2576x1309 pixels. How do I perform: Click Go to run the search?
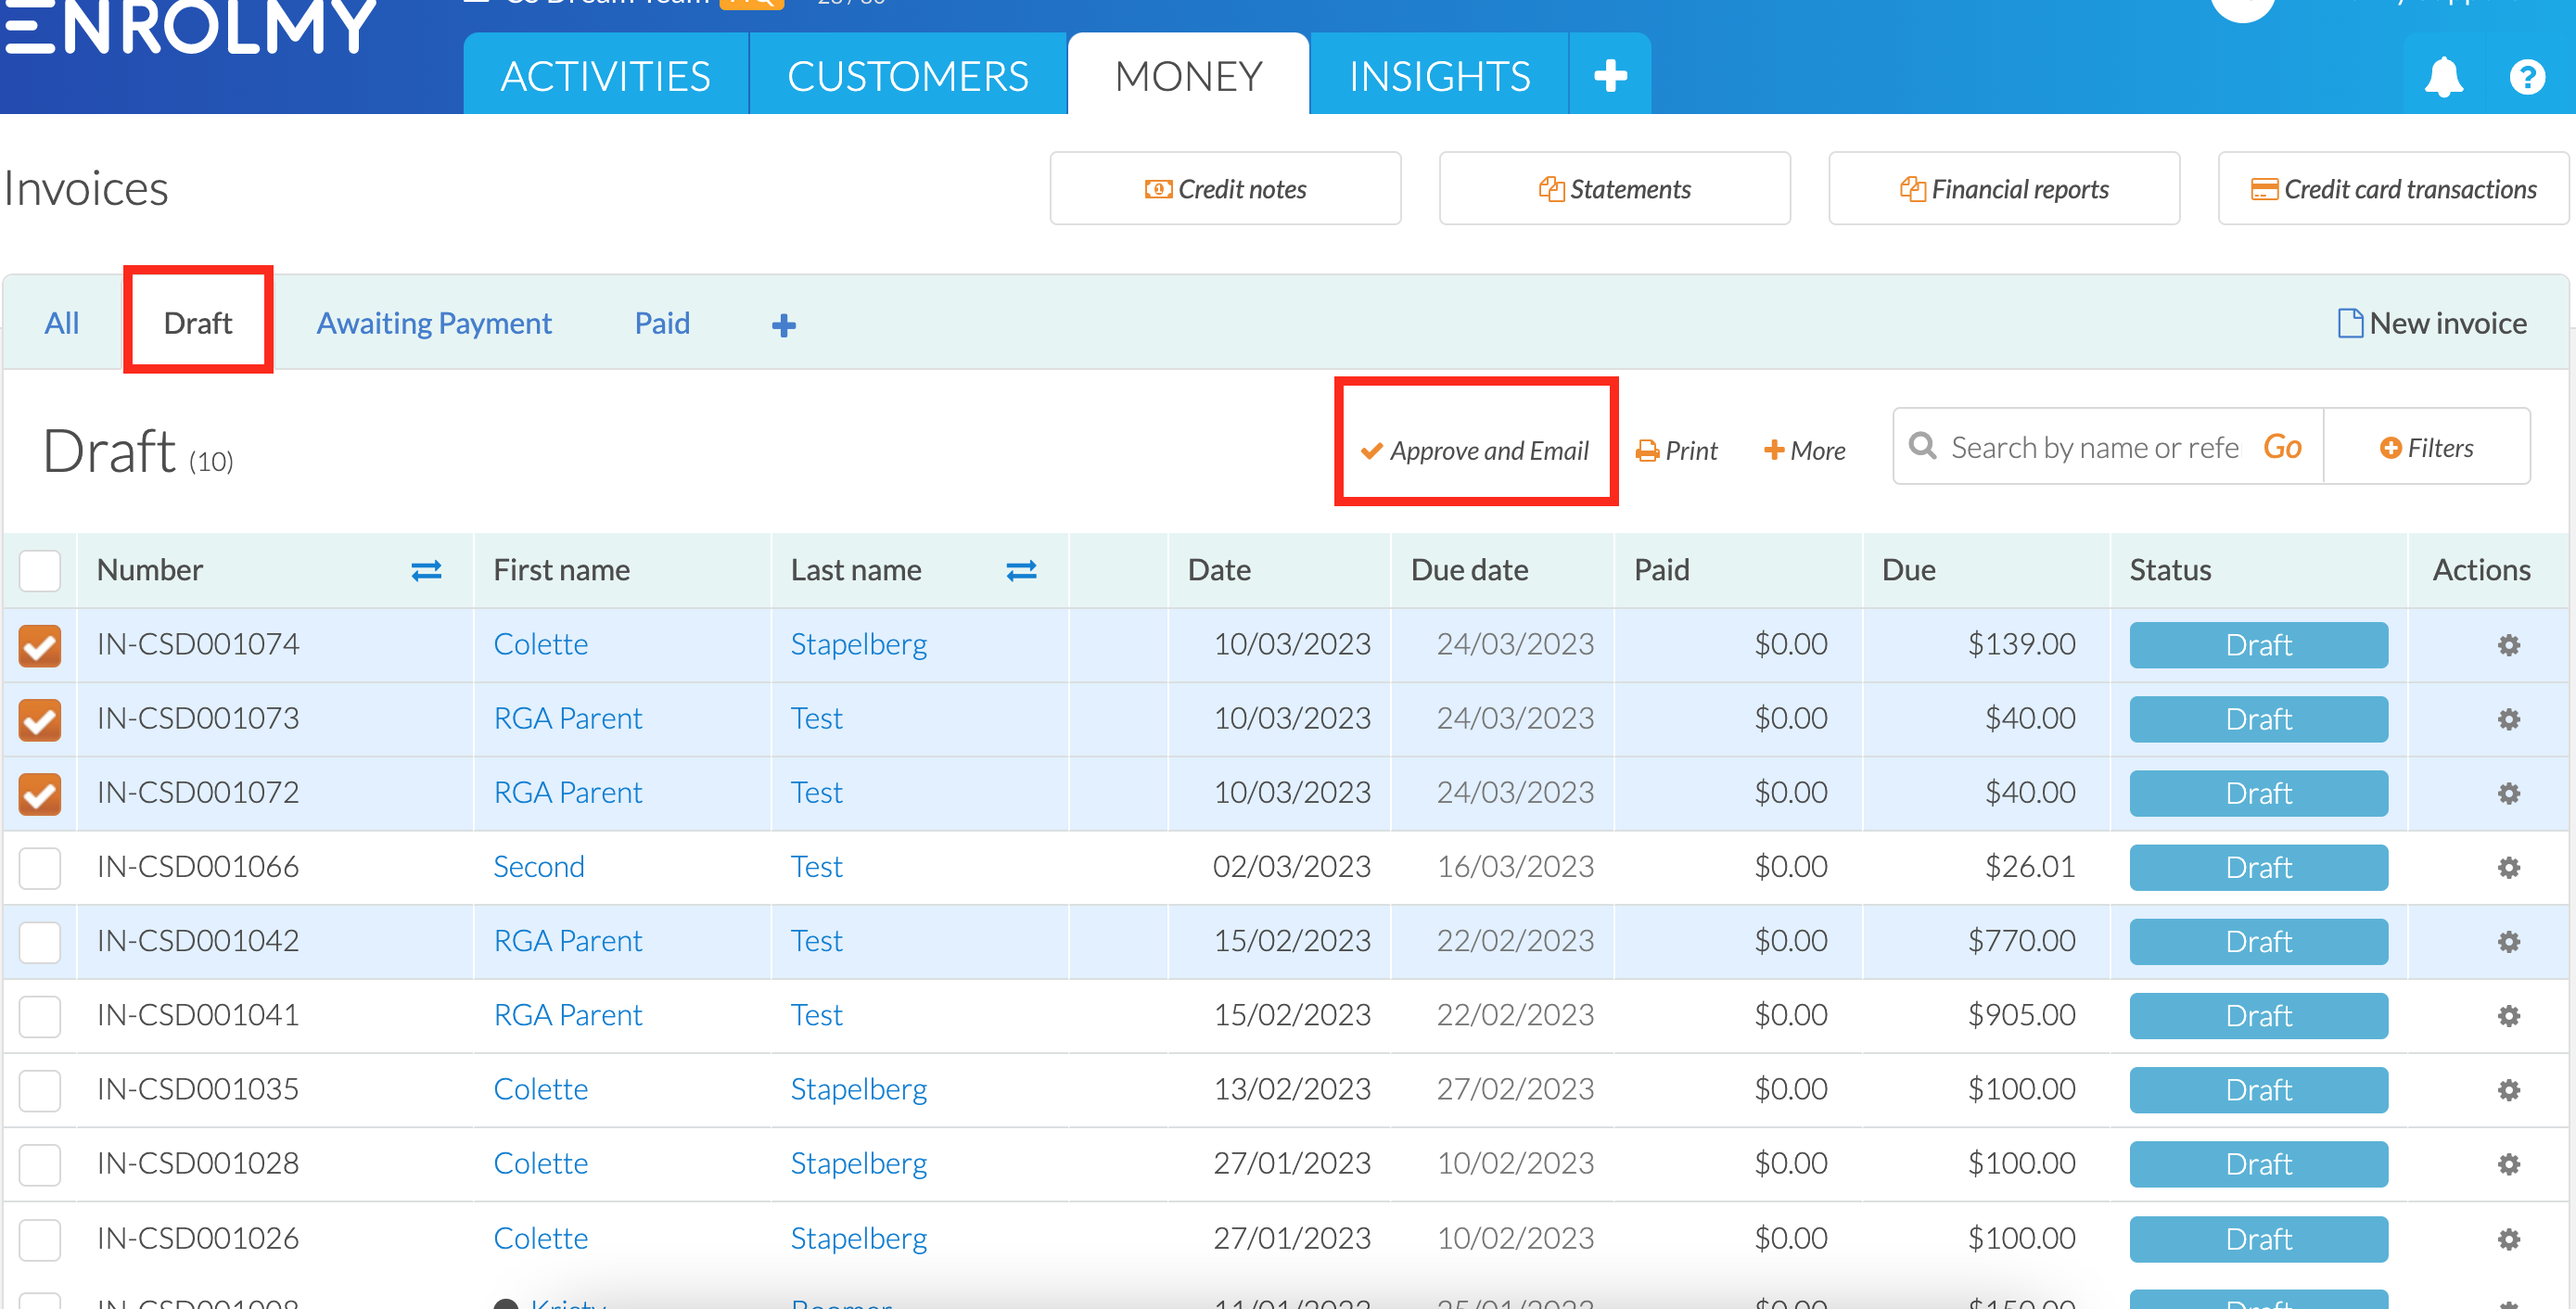coord(2283,446)
